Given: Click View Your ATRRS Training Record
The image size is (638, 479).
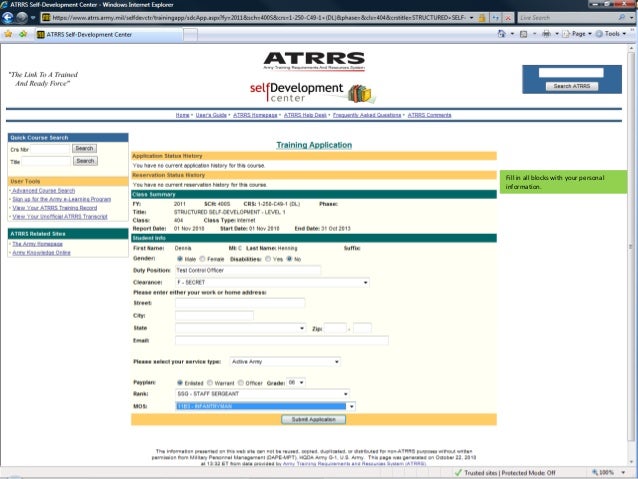Looking at the screenshot, I should coord(55,208).
